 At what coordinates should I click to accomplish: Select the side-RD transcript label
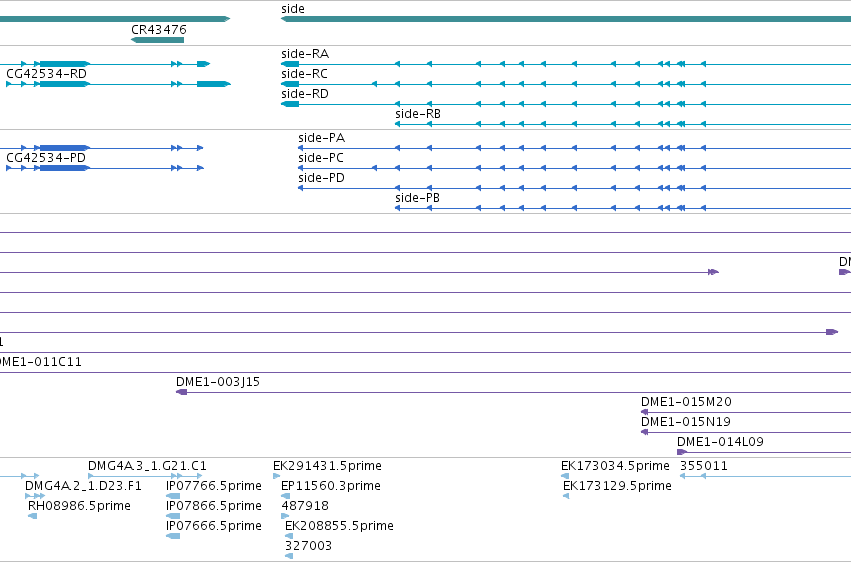305,94
